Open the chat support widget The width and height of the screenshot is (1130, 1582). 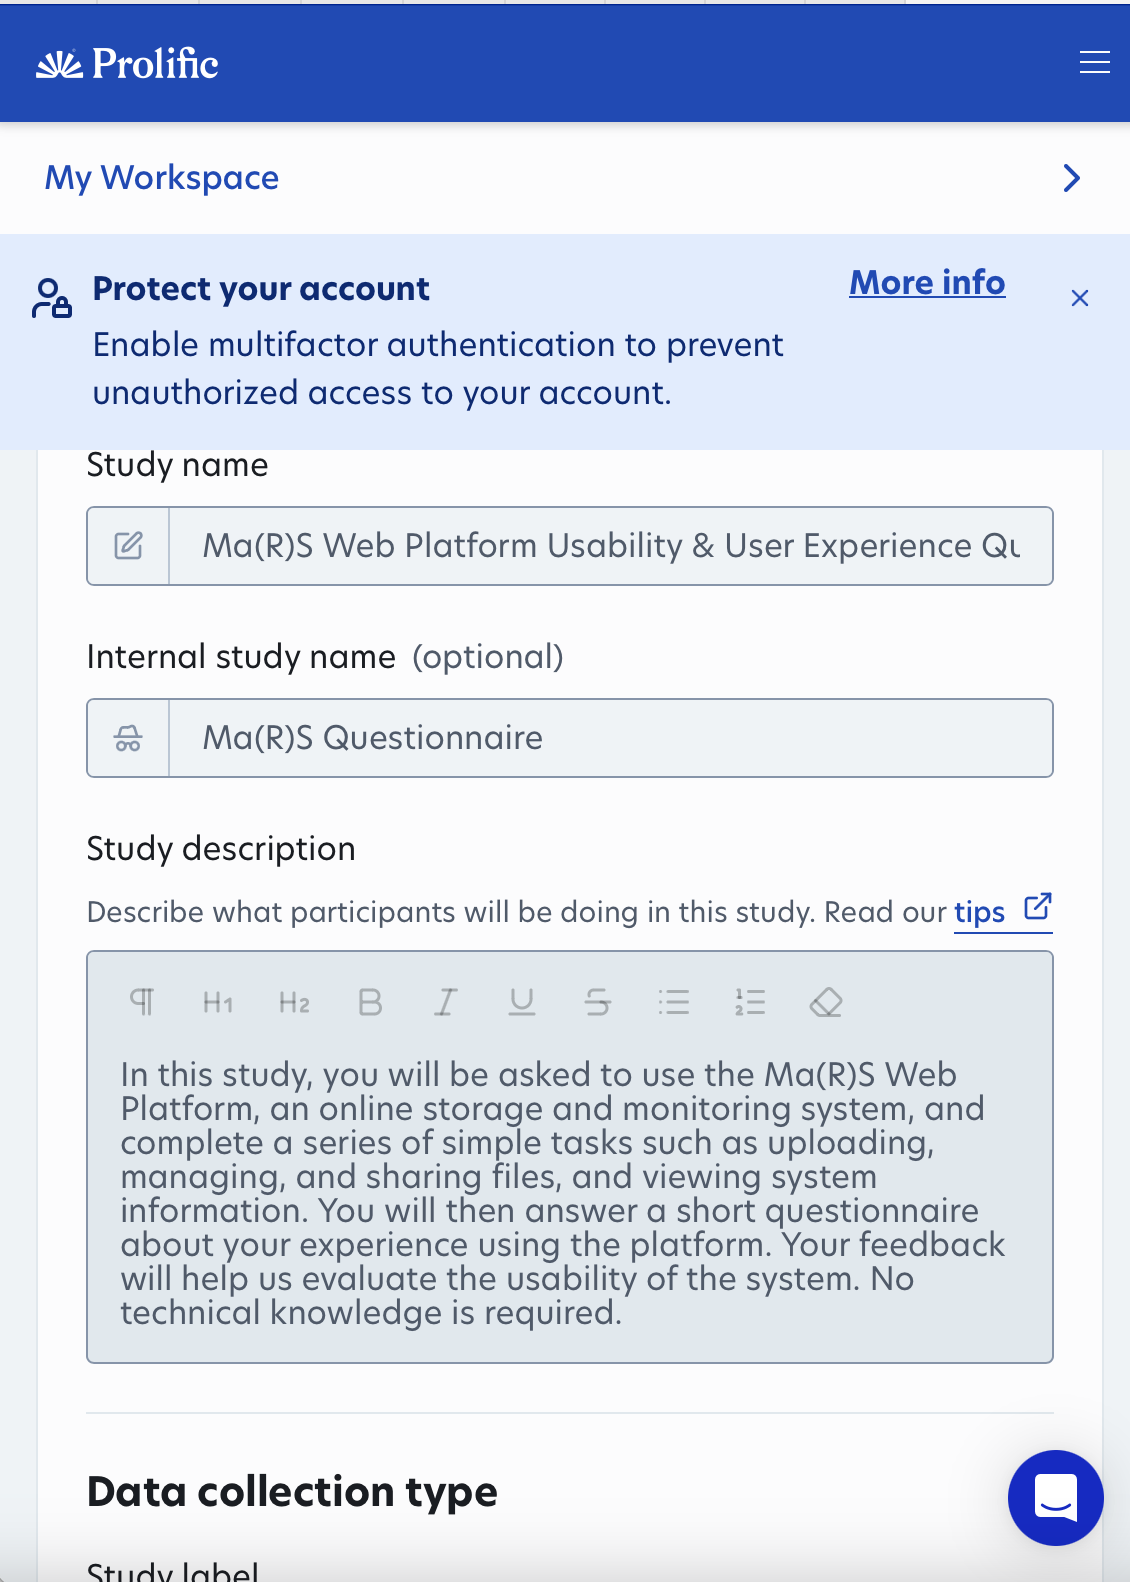point(1055,1497)
